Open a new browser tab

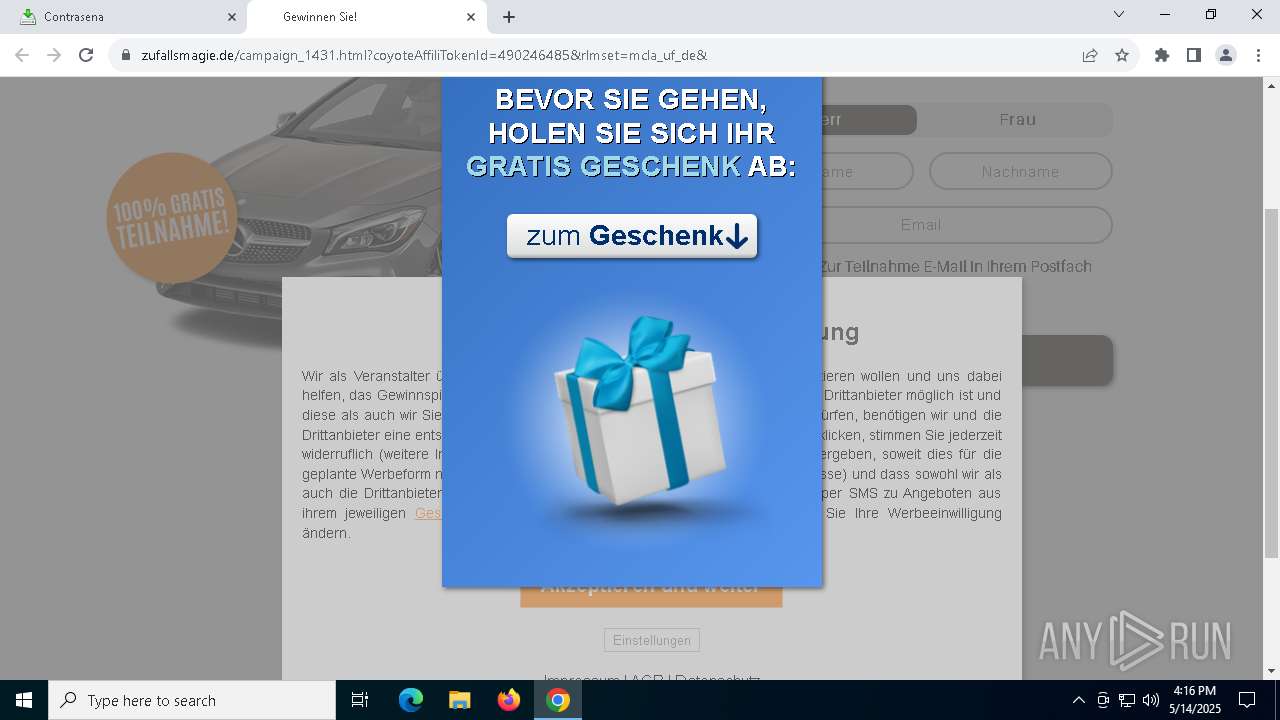click(509, 17)
